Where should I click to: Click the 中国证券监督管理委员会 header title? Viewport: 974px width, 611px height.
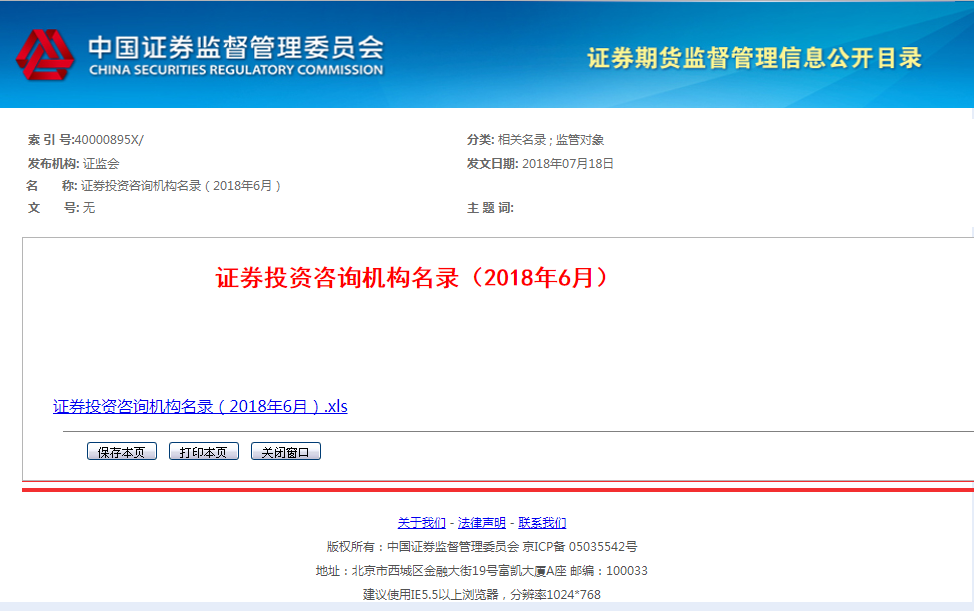pyautogui.click(x=236, y=48)
